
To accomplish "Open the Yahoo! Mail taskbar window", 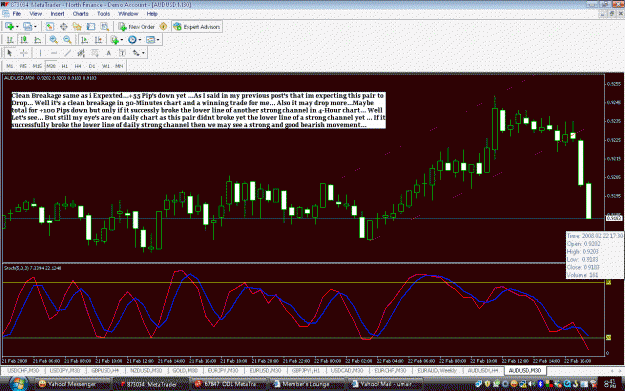I will click(386, 384).
